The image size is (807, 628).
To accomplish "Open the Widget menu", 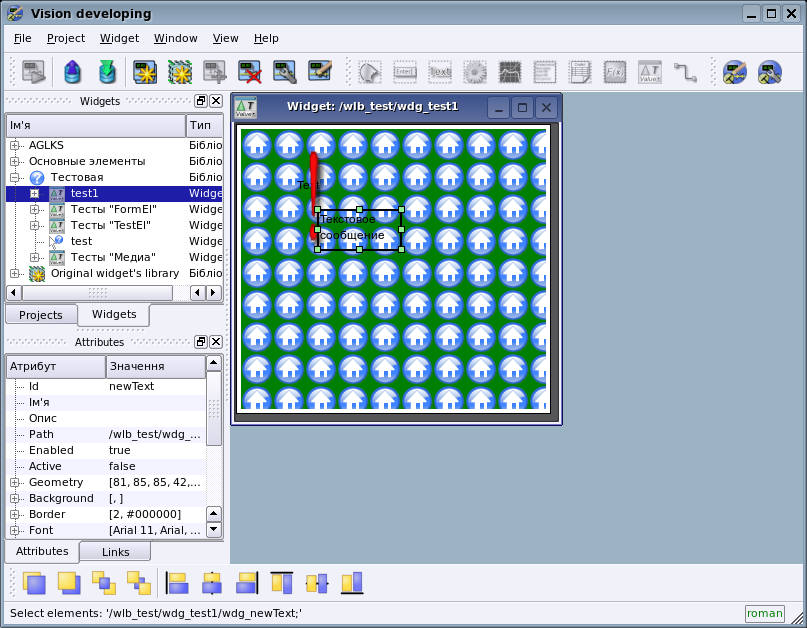I will click(x=119, y=38).
